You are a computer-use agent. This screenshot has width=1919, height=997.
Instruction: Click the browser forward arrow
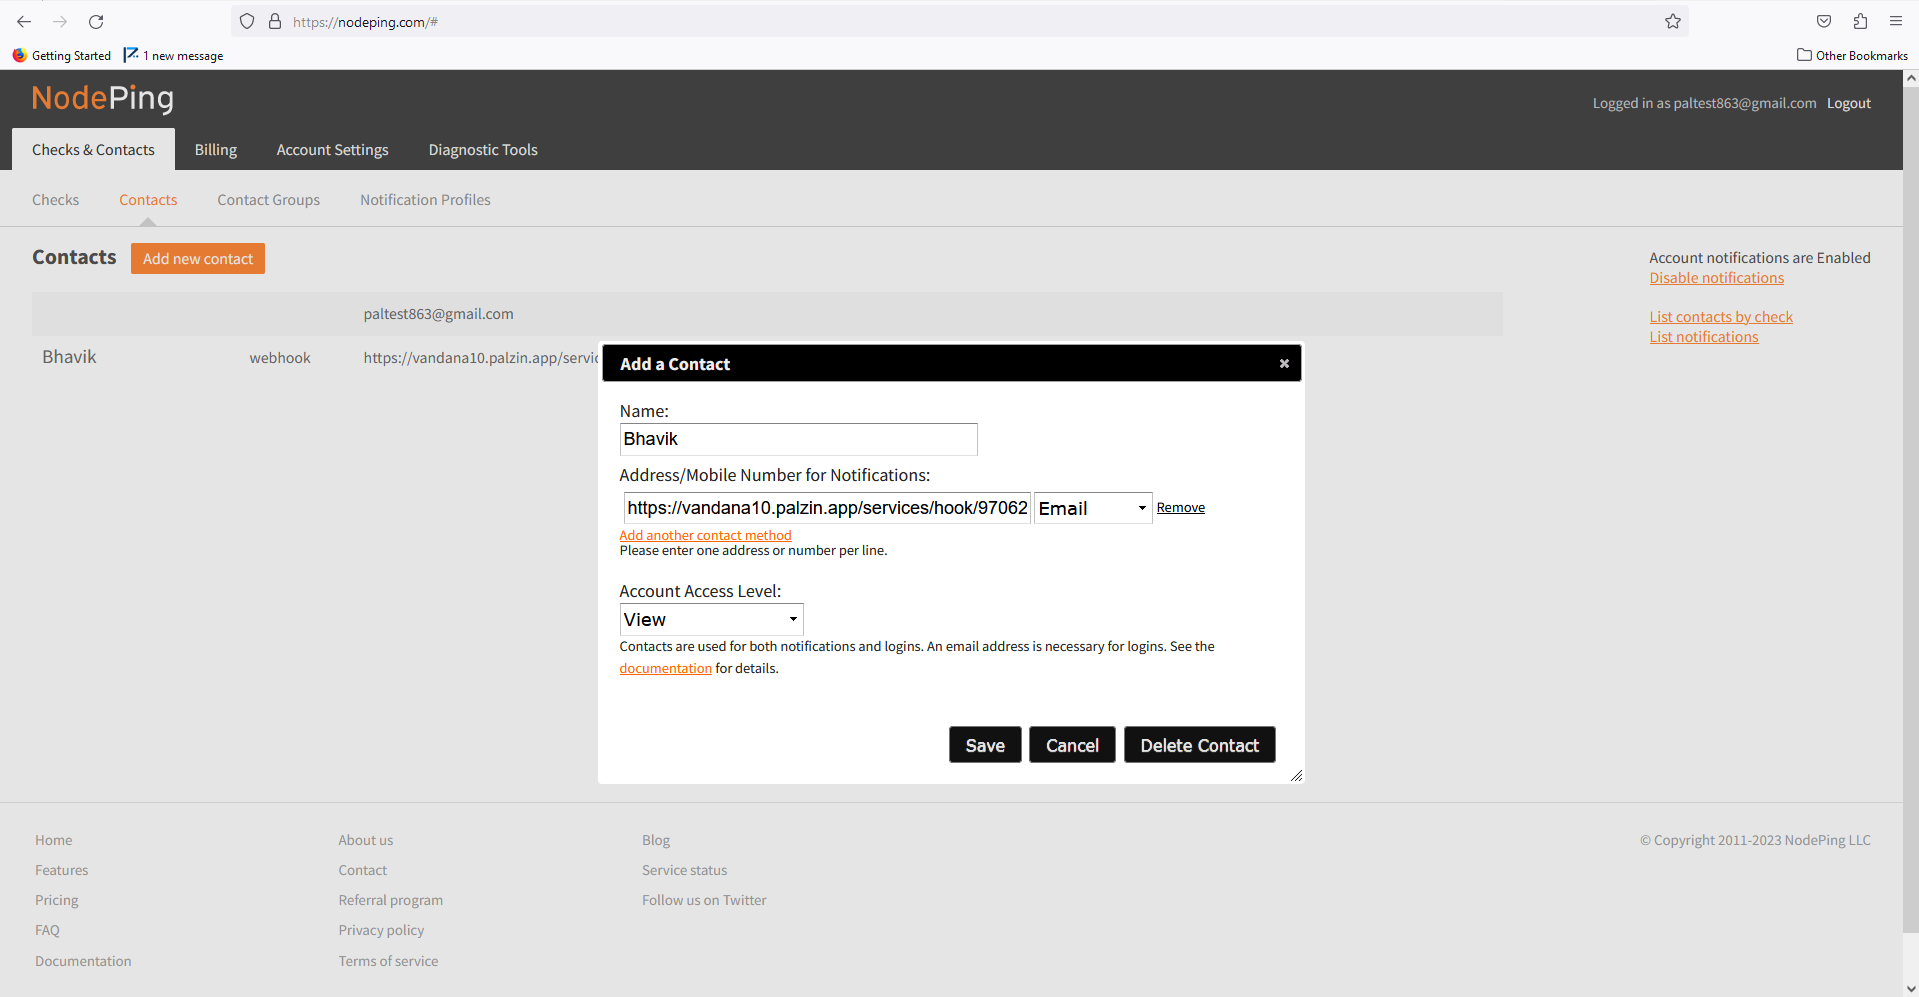click(x=60, y=21)
